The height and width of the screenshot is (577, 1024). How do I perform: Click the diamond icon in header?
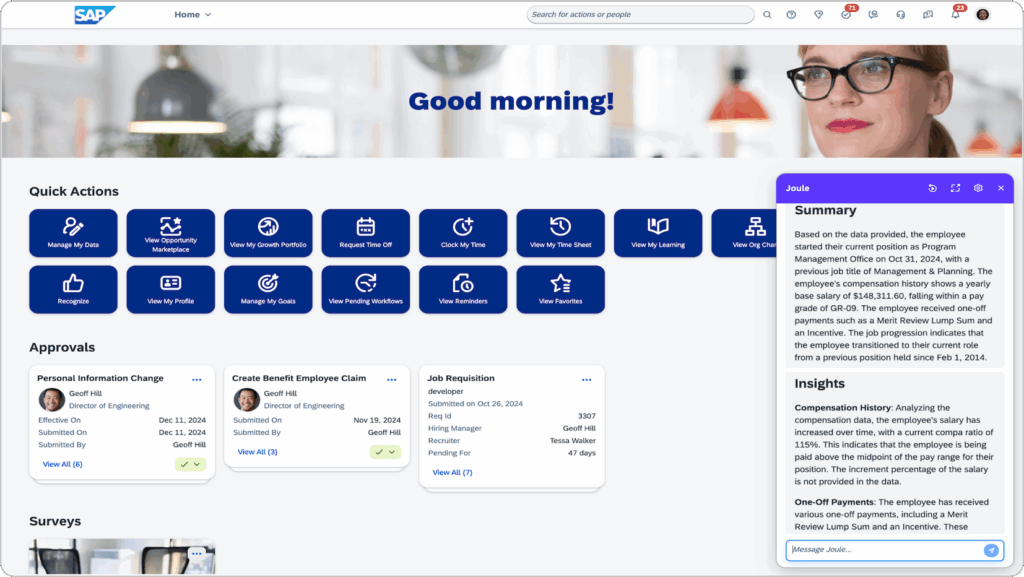click(818, 14)
